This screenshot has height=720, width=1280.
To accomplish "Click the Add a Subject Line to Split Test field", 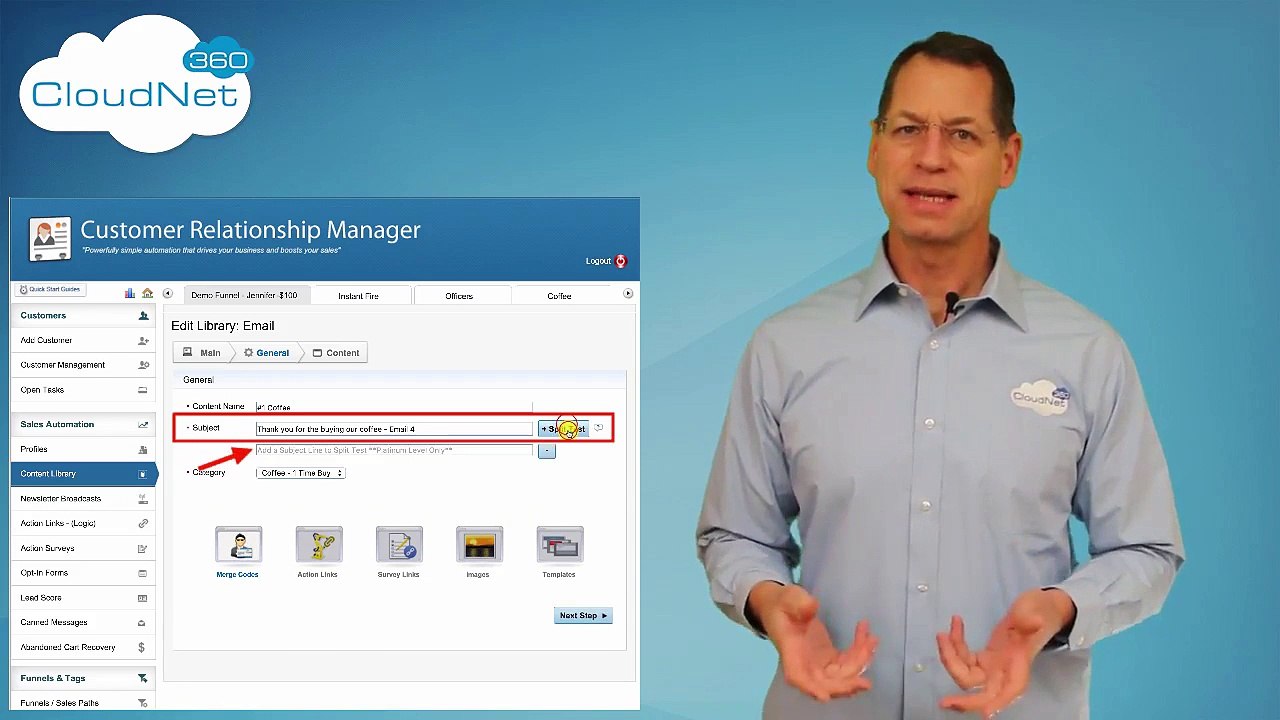I will [x=394, y=451].
